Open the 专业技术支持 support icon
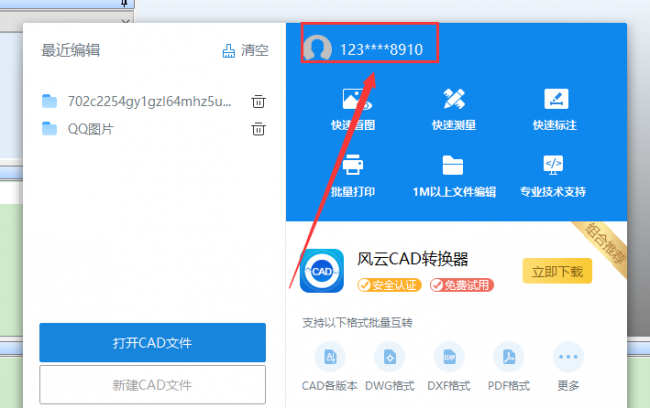 tap(553, 165)
